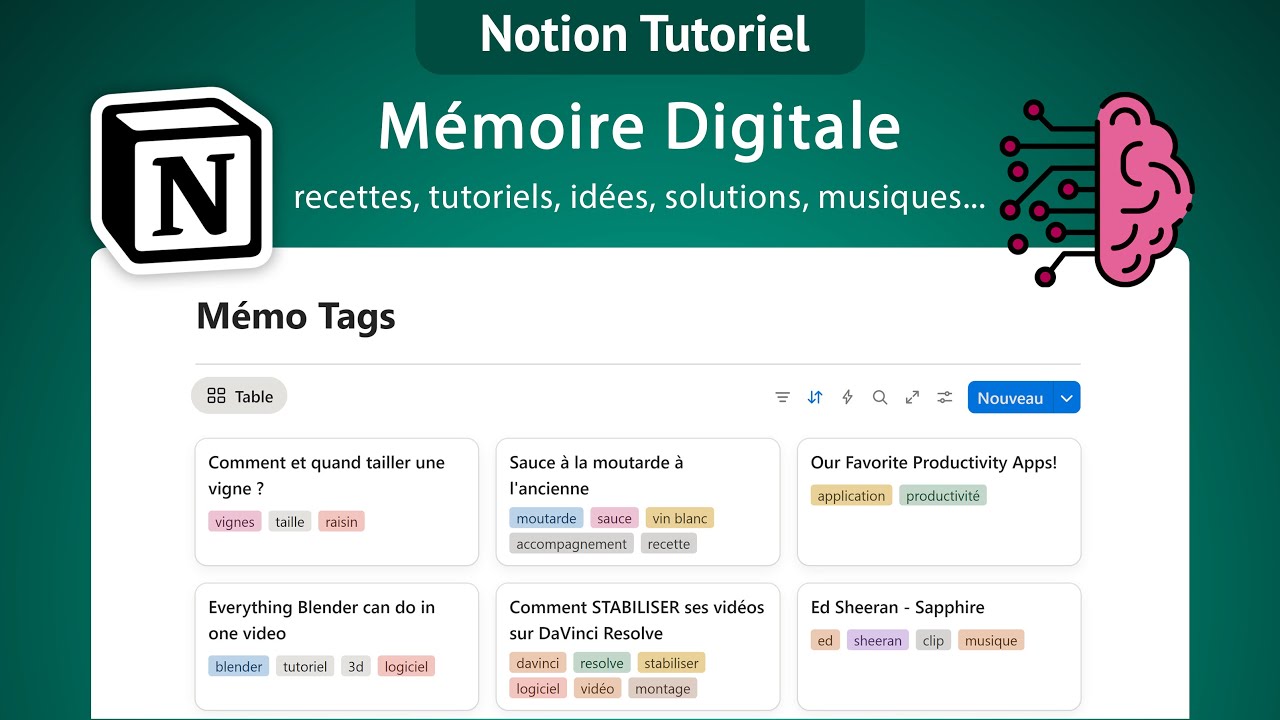Image resolution: width=1280 pixels, height=720 pixels.
Task: Click the davinci tag
Action: [538, 662]
